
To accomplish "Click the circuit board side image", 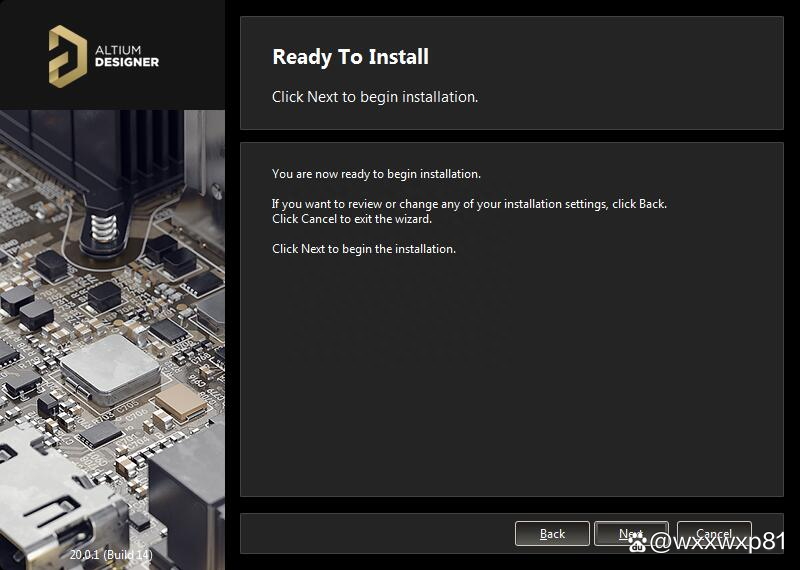I will point(112,339).
